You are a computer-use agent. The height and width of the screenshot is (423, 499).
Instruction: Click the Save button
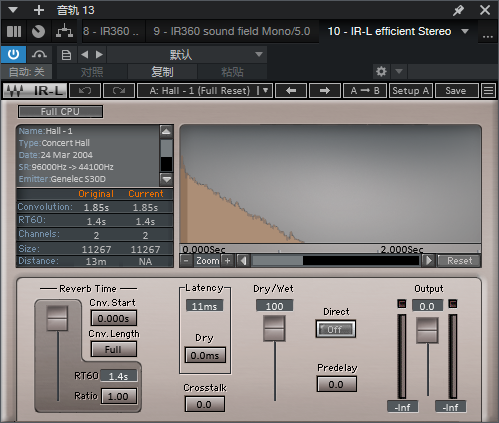coord(457,91)
